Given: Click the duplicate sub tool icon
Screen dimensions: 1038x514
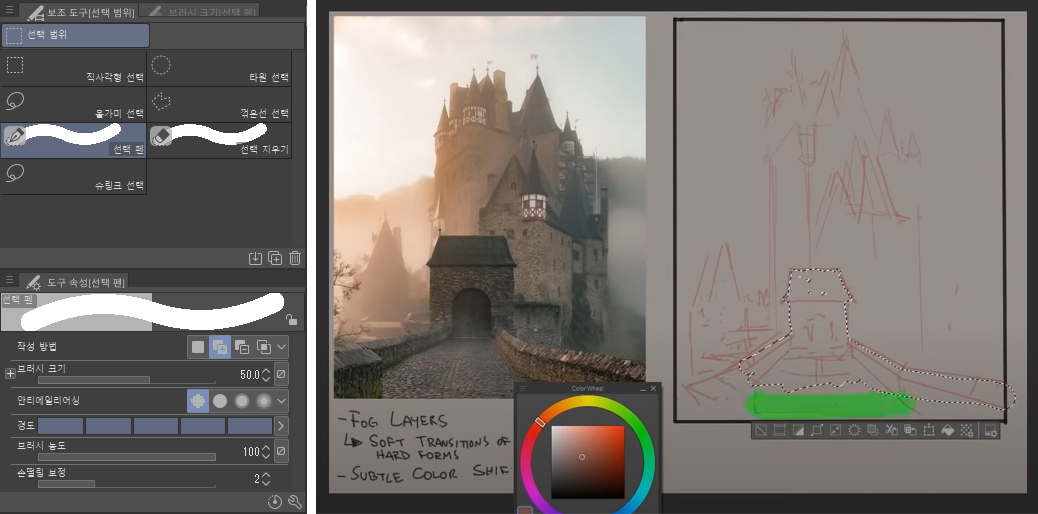Looking at the screenshot, I should [275, 258].
